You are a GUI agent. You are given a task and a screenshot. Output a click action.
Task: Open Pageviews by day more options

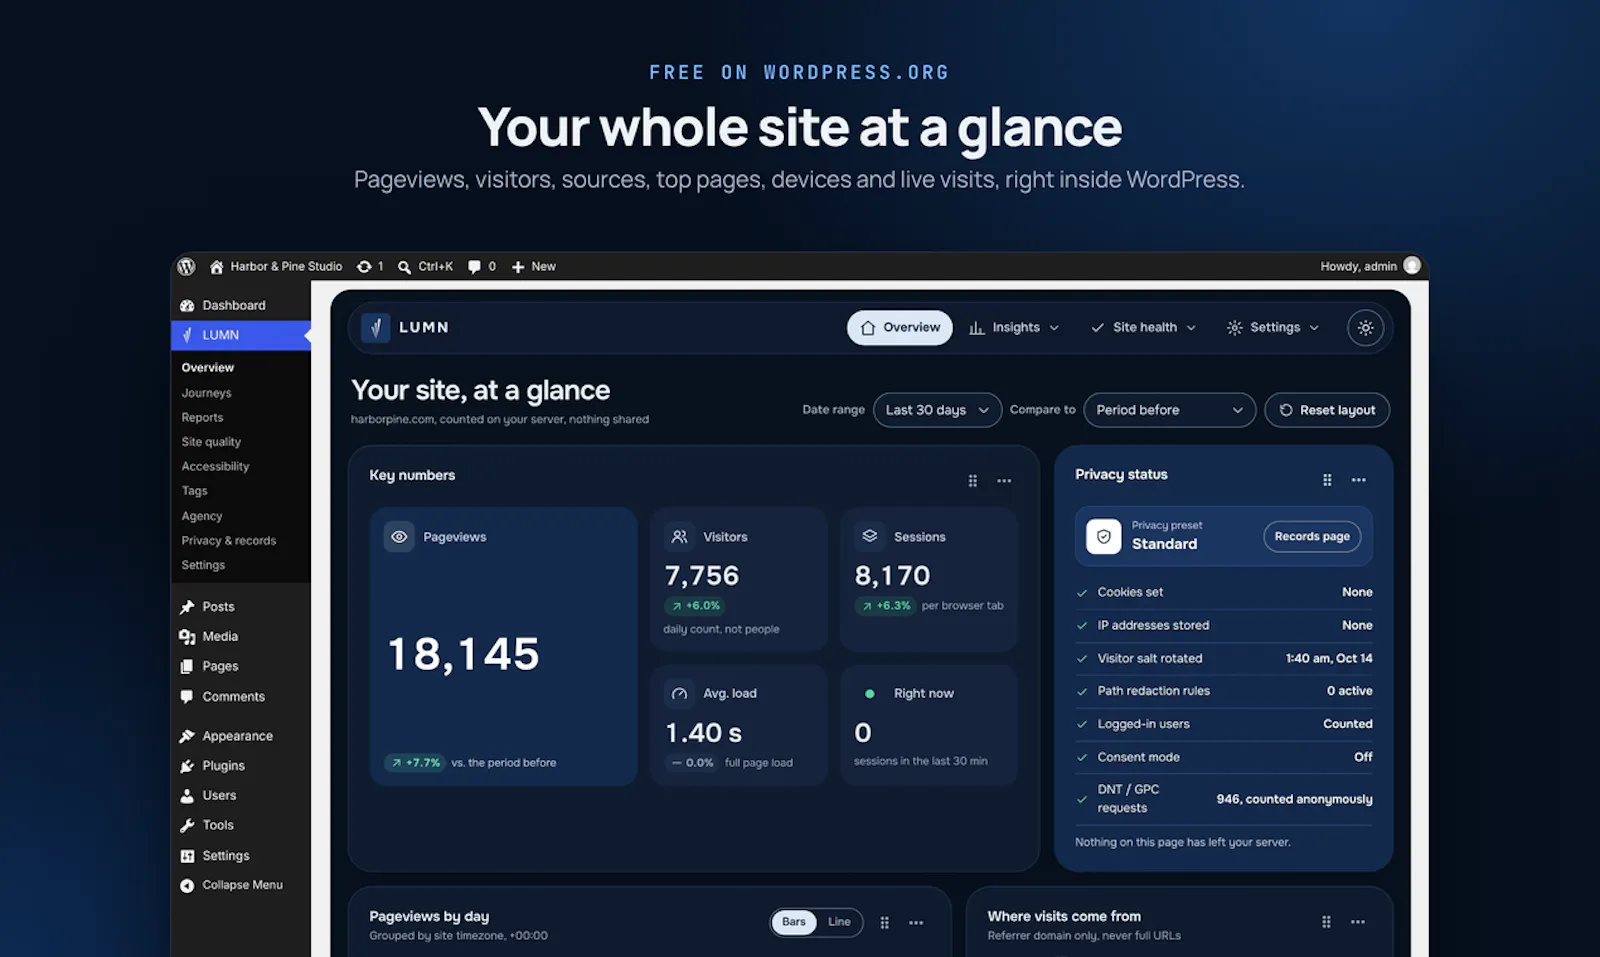(x=916, y=922)
